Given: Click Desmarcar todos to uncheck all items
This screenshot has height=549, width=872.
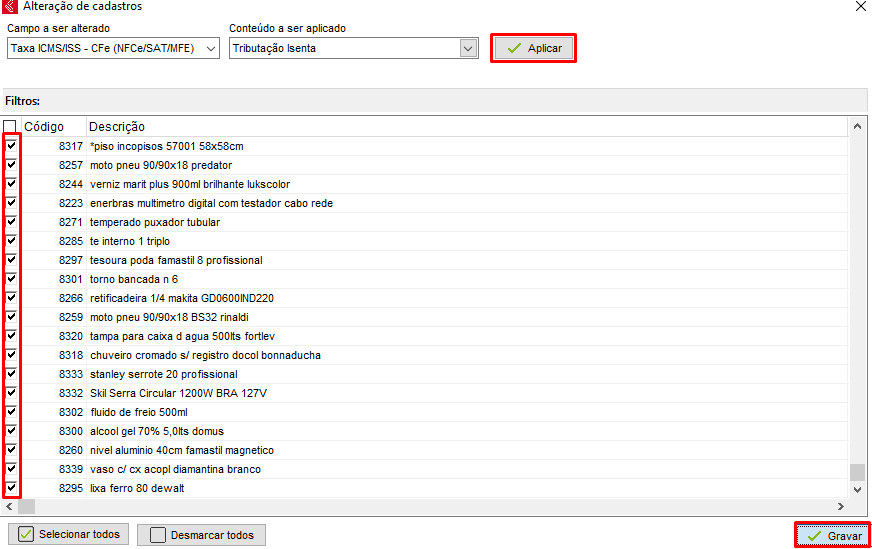Looking at the screenshot, I should 201,535.
